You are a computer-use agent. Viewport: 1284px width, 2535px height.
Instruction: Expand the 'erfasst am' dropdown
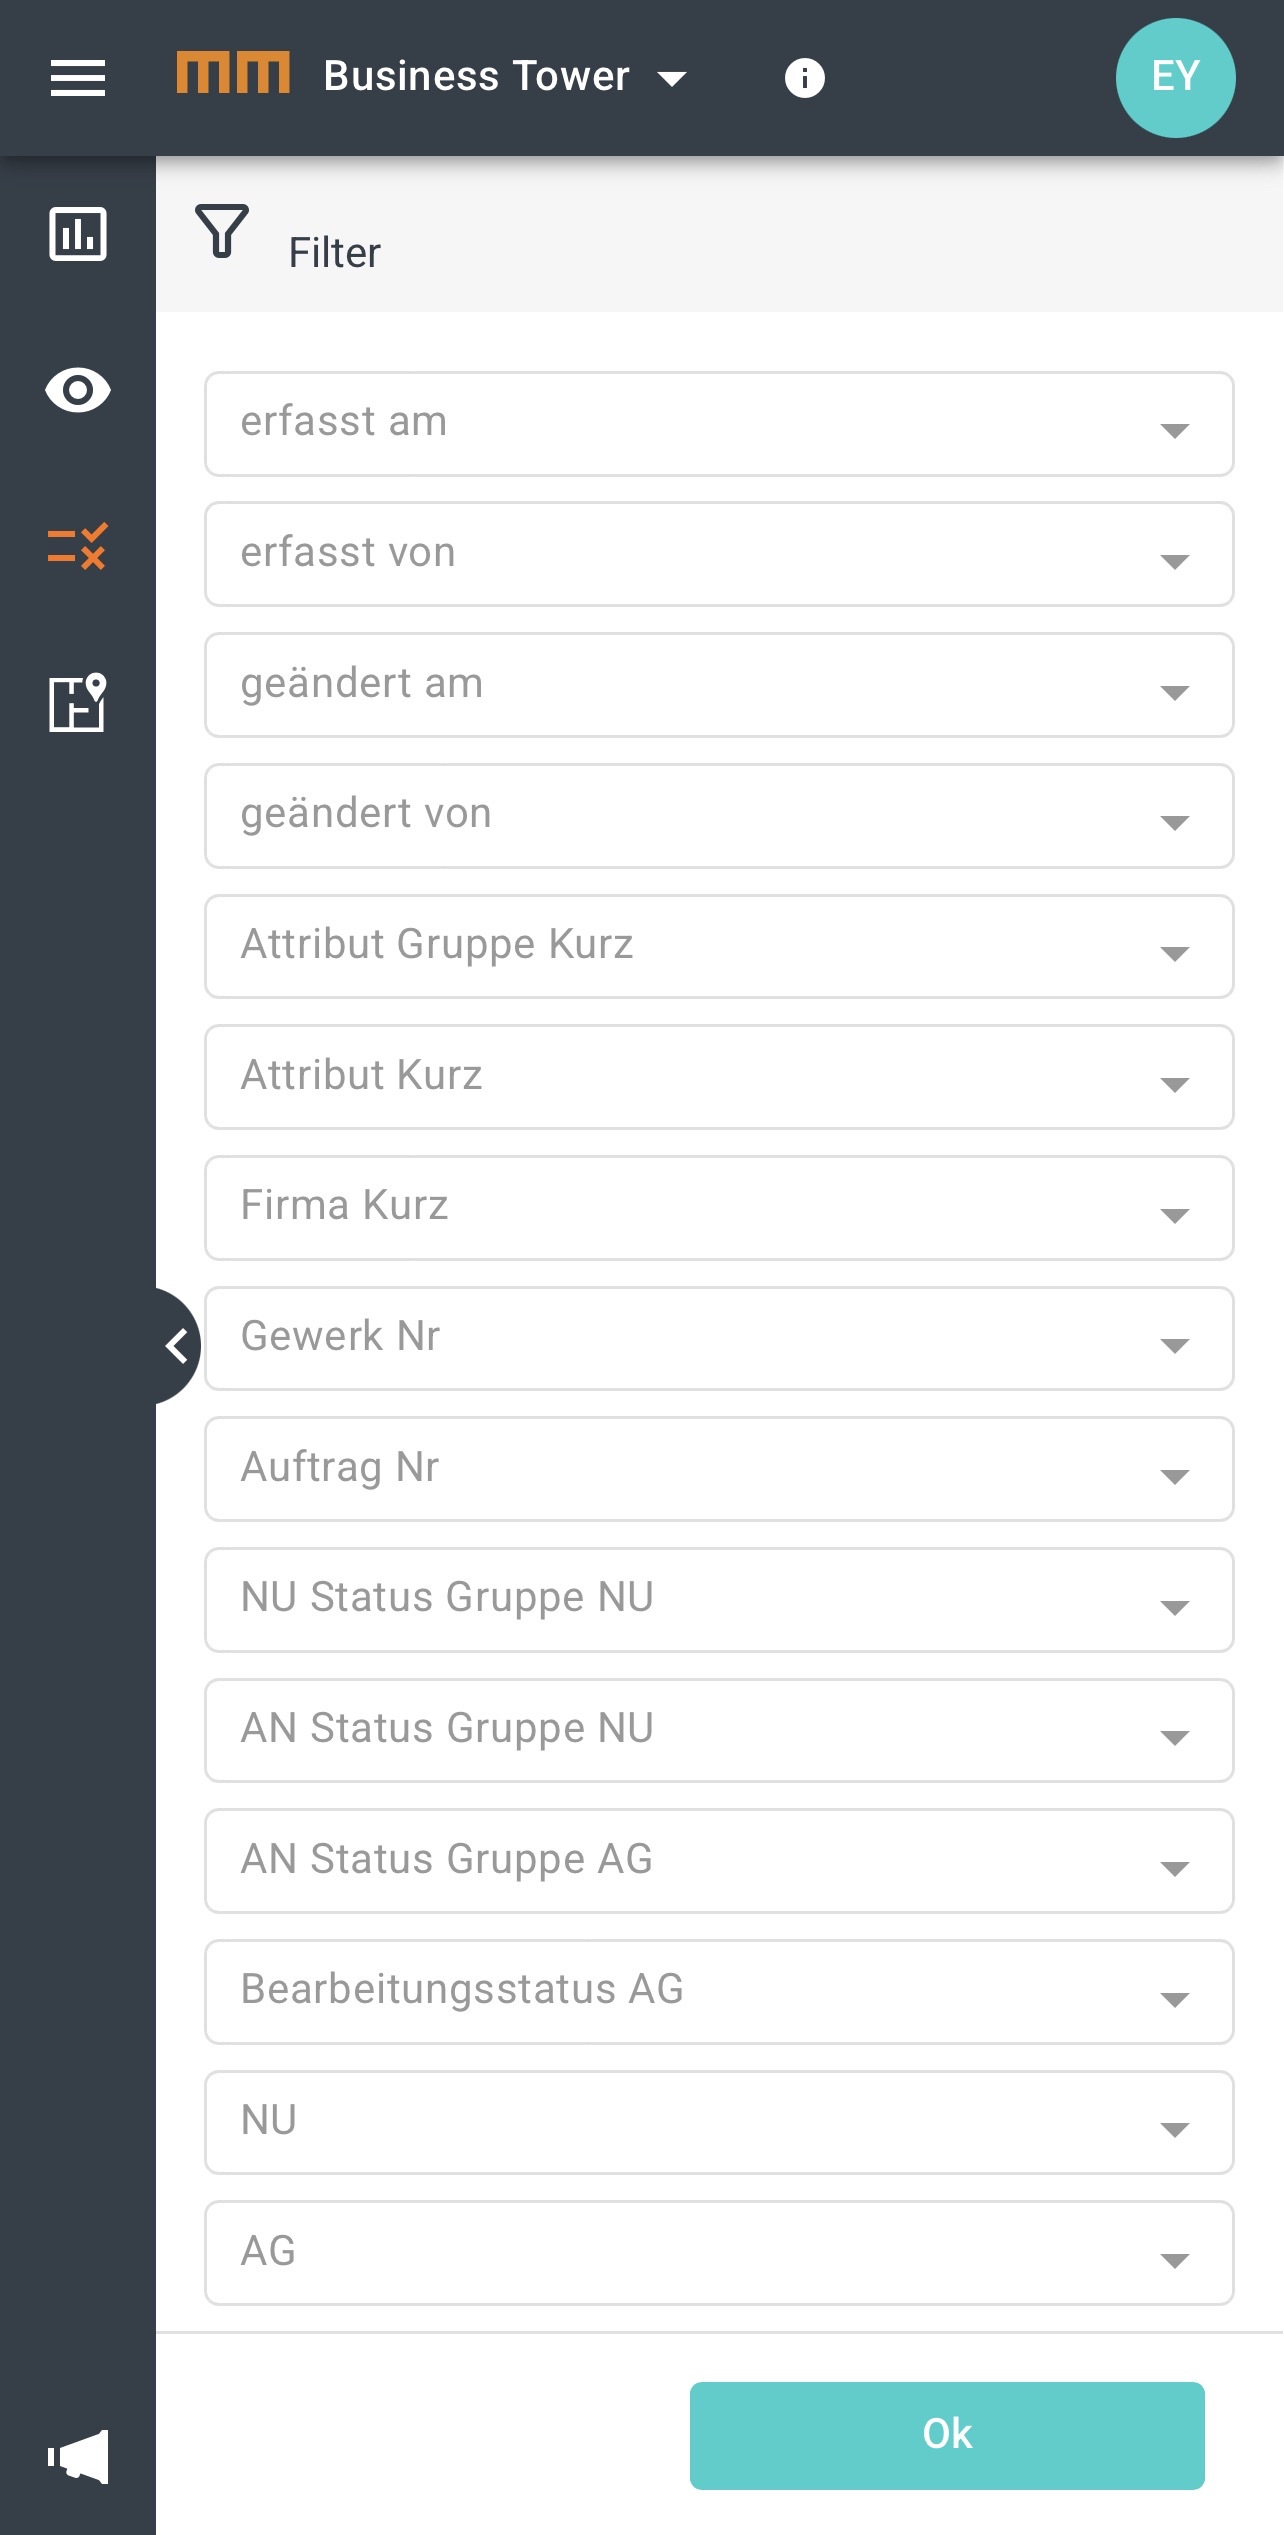click(x=718, y=424)
